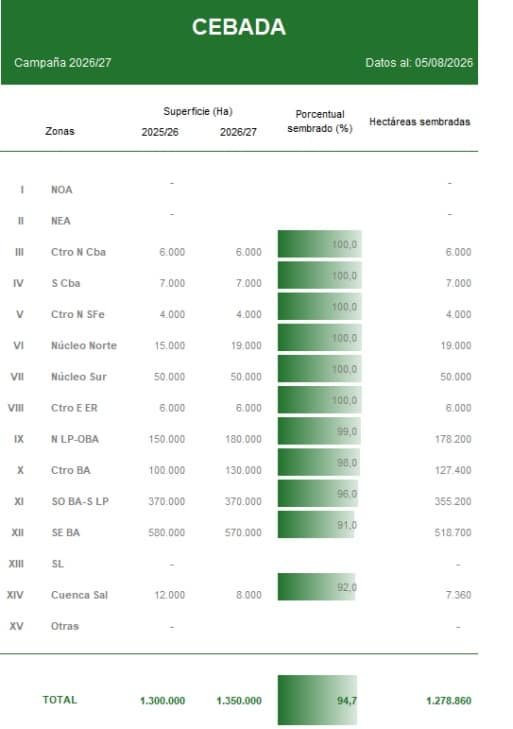Click the Superficie (Ha) header
The image size is (513, 729).
pos(198,112)
